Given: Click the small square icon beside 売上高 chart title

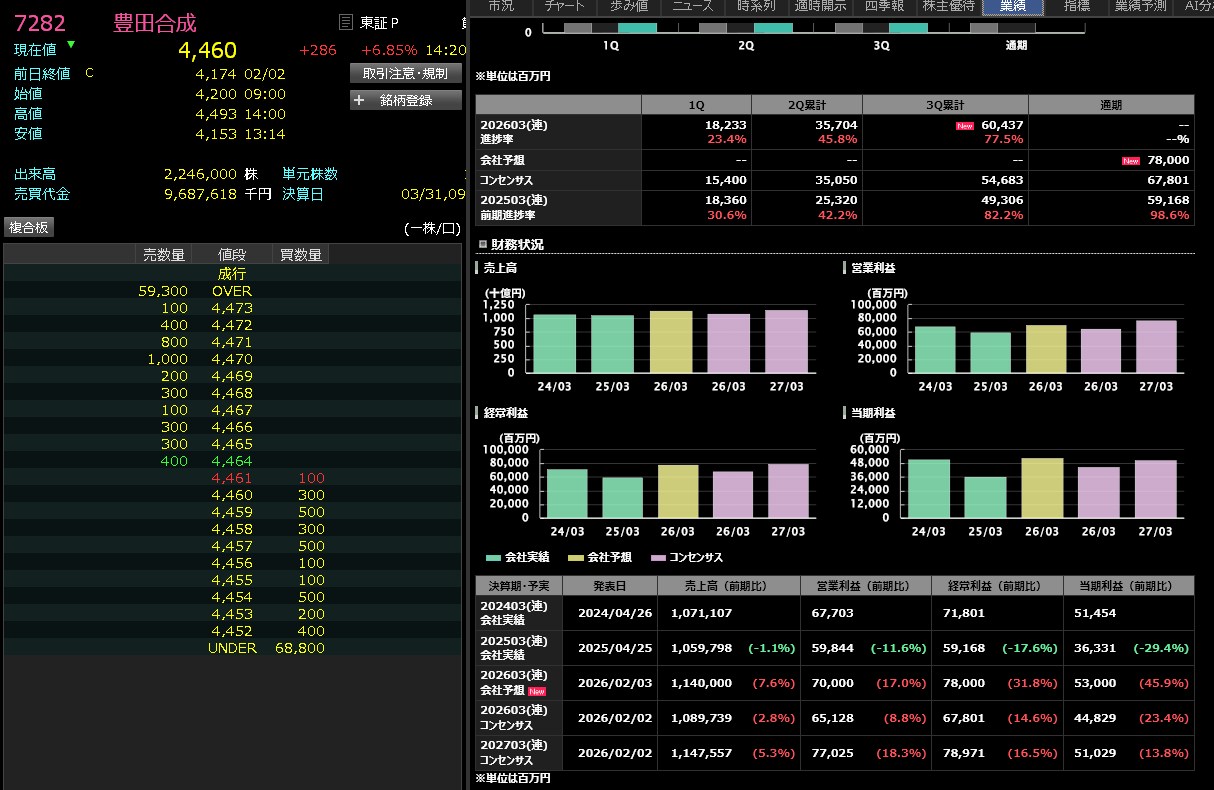Looking at the screenshot, I should [478, 268].
